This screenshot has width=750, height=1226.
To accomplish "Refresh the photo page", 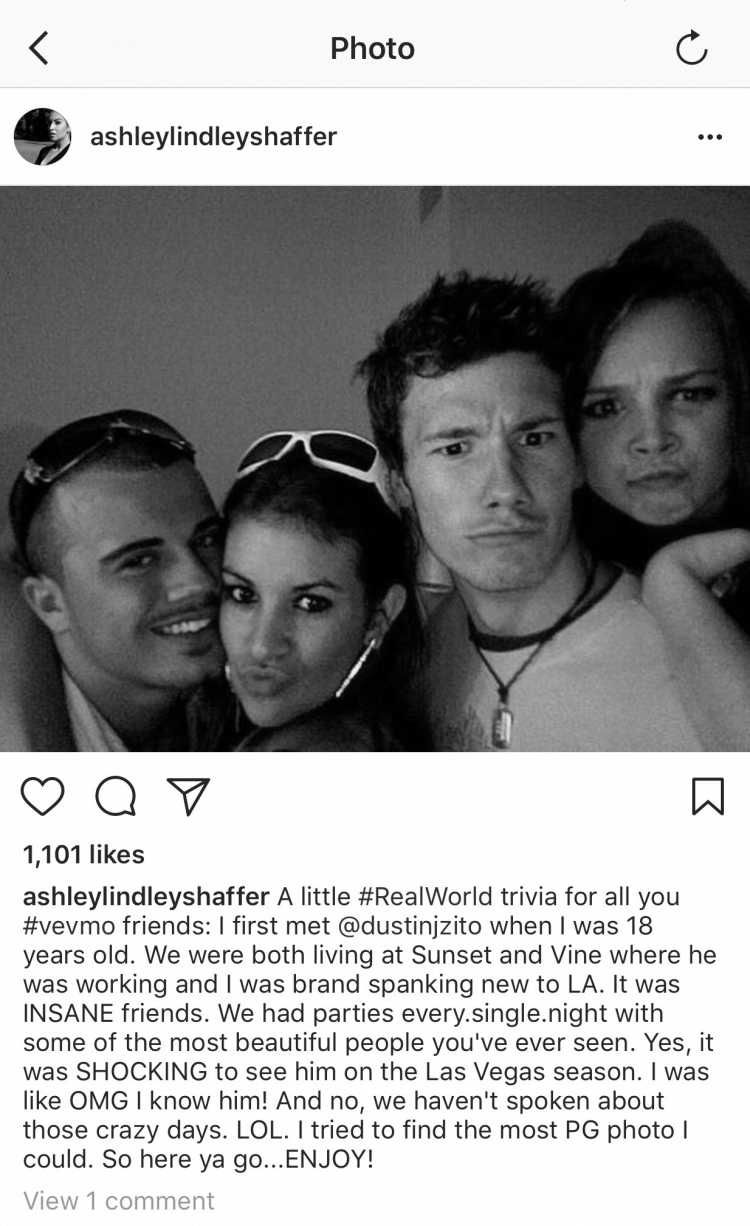I will (x=692, y=47).
